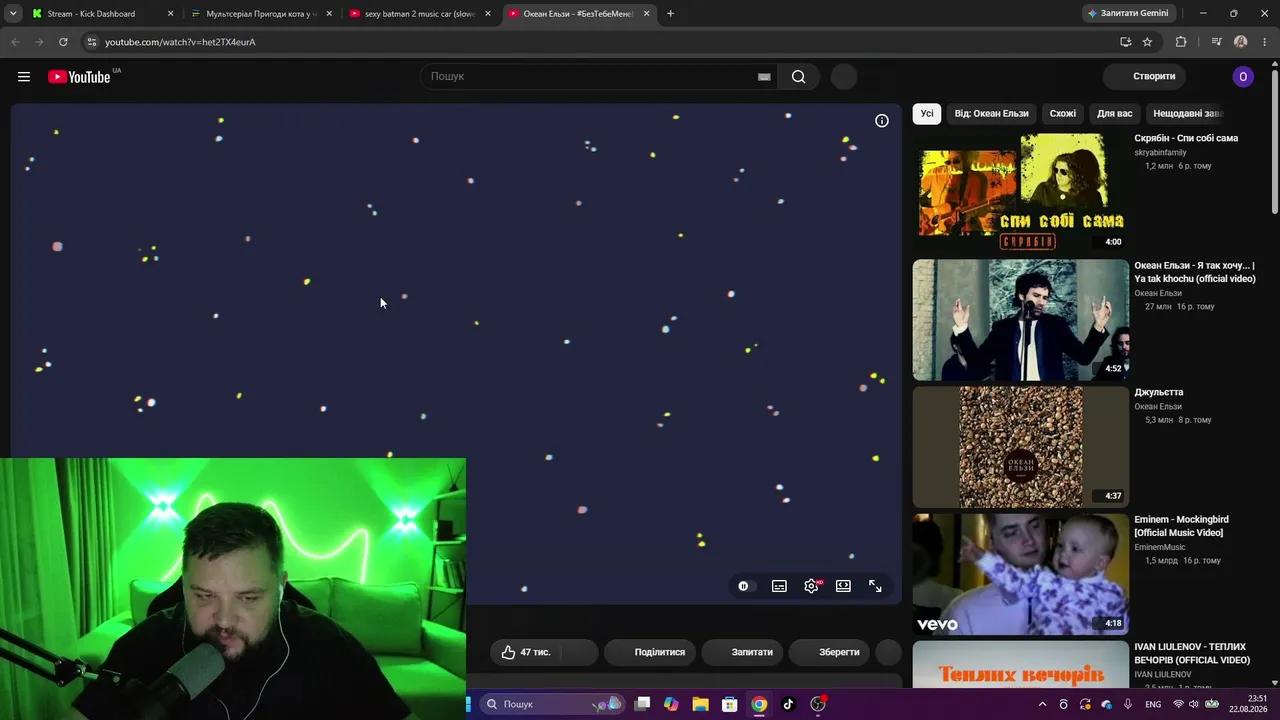Select the Схожі filter chip
The image size is (1280, 720).
(1063, 114)
